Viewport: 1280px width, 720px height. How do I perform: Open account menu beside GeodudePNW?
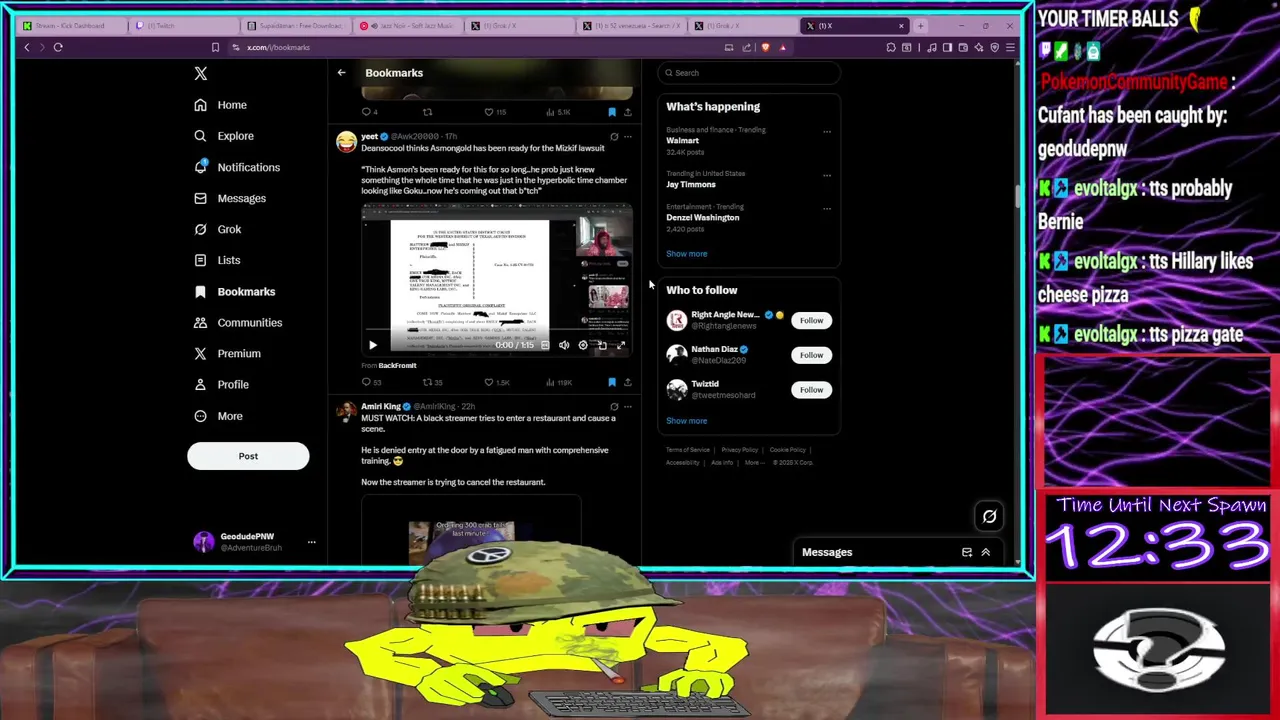click(x=311, y=542)
